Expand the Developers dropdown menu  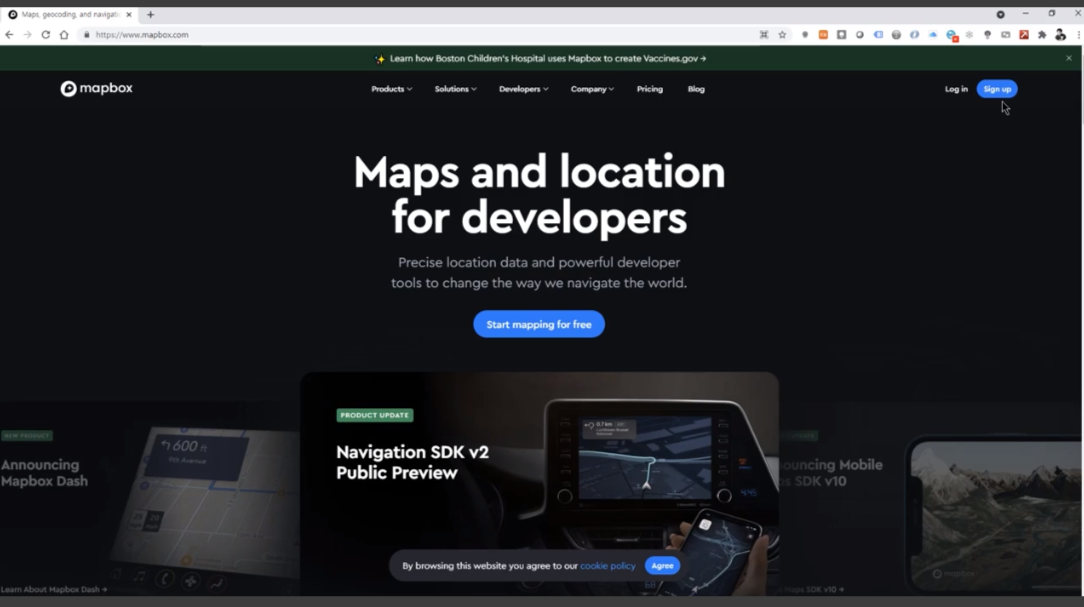pyautogui.click(x=523, y=89)
